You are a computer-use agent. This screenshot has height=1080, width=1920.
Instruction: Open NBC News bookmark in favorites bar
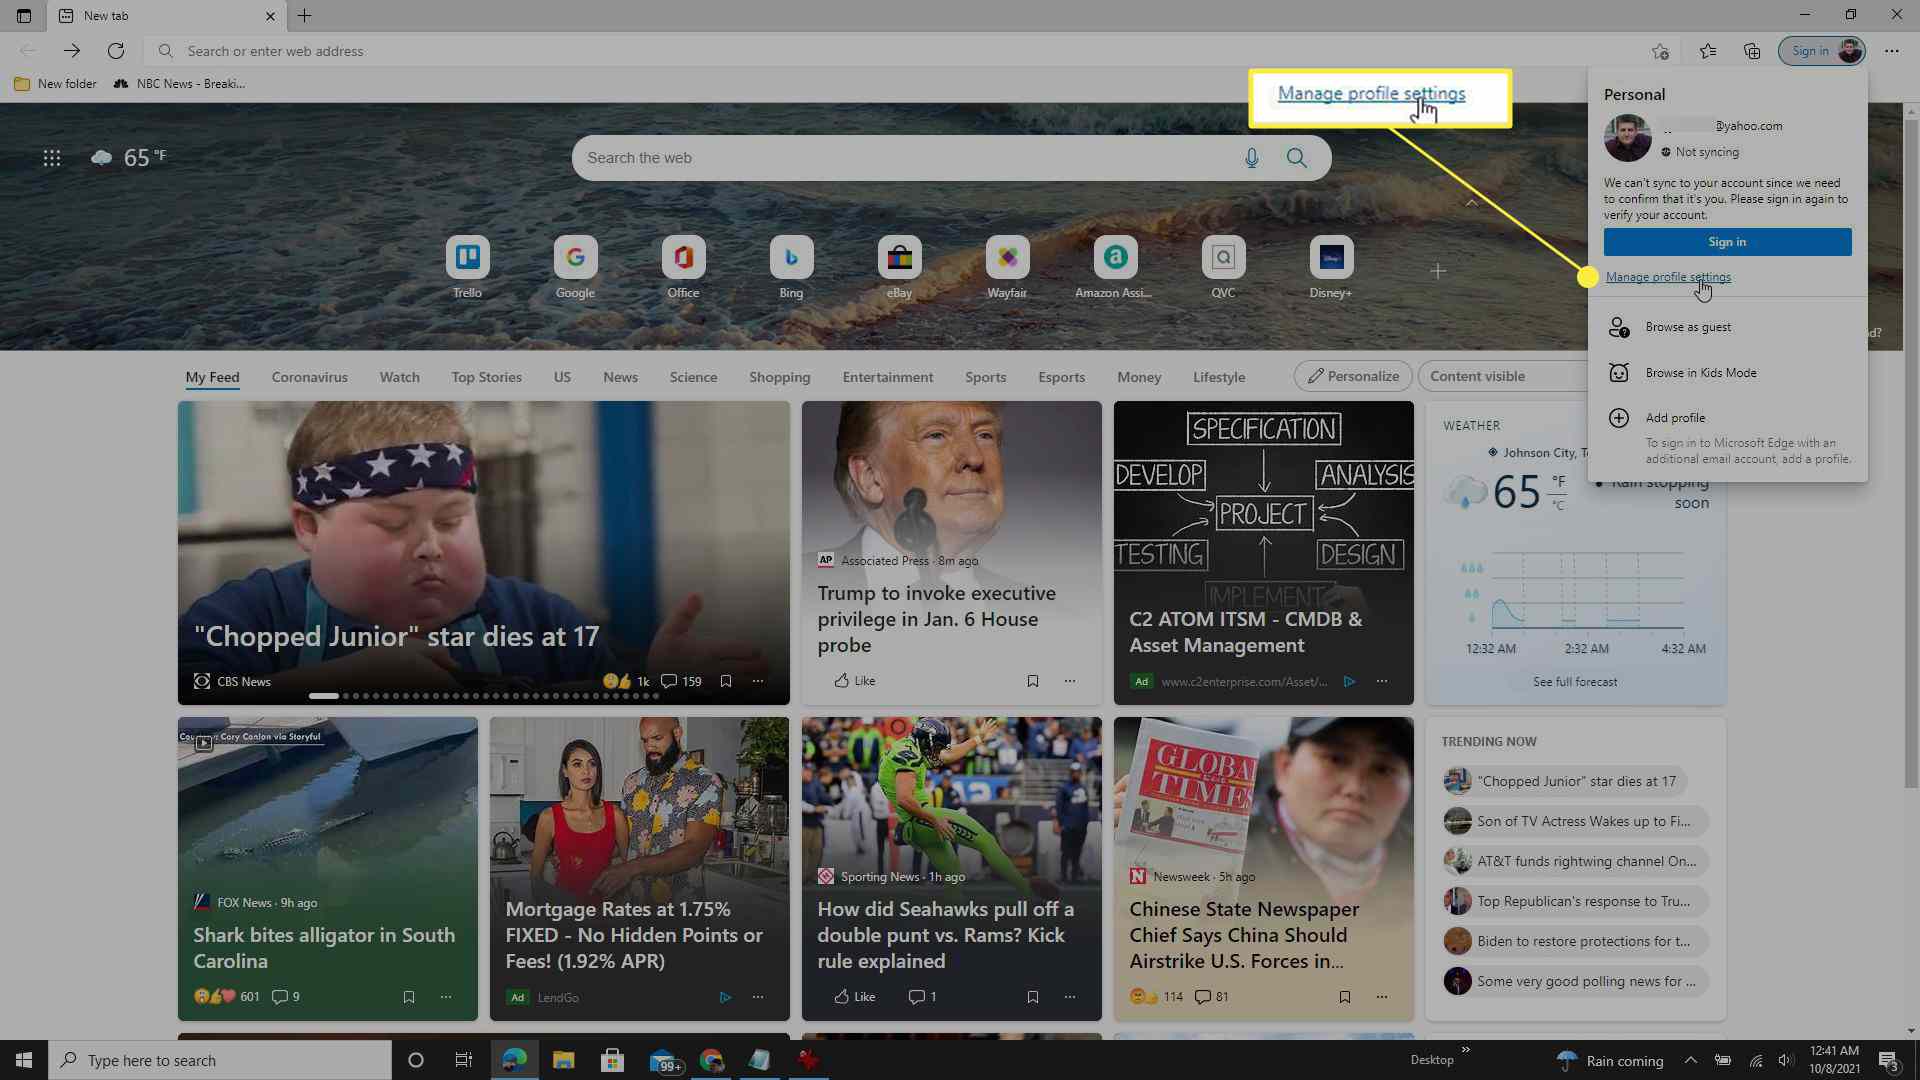[x=179, y=84]
